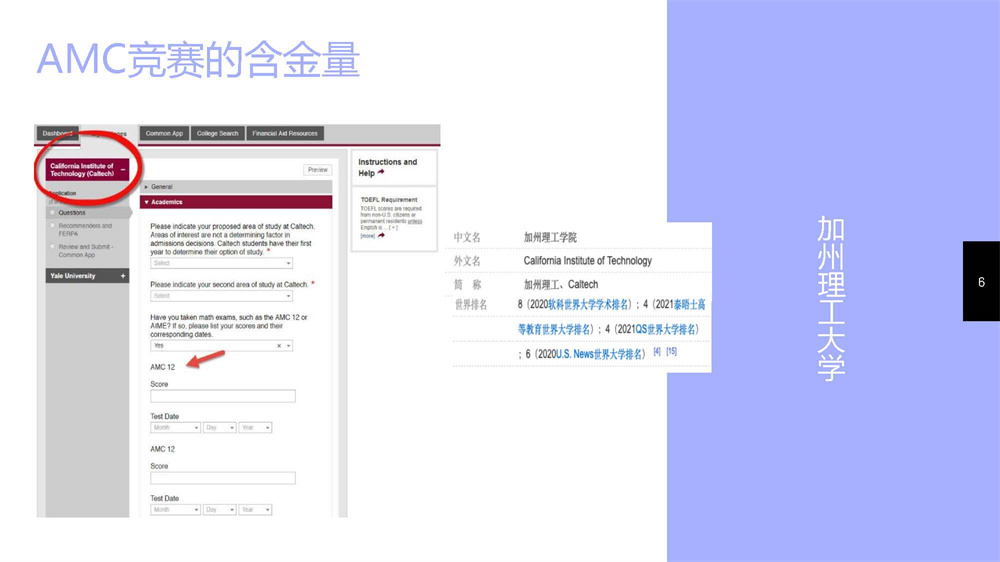Open the math exams Yes dropdown arrow
This screenshot has width=1000, height=562.
point(288,346)
